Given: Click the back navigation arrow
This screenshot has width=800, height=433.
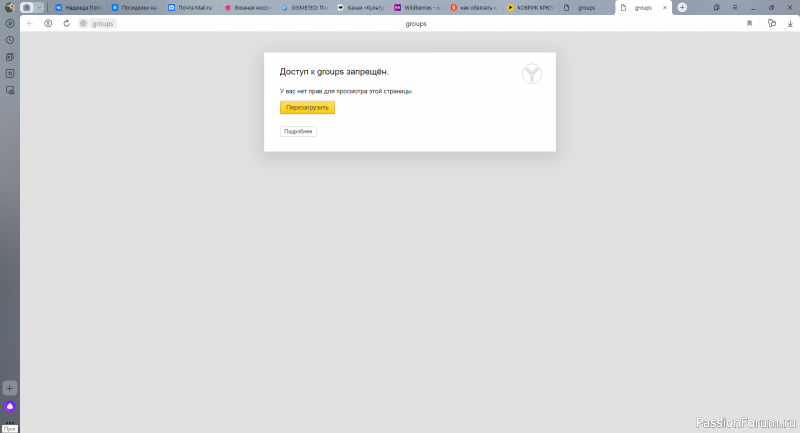Looking at the screenshot, I should point(30,23).
